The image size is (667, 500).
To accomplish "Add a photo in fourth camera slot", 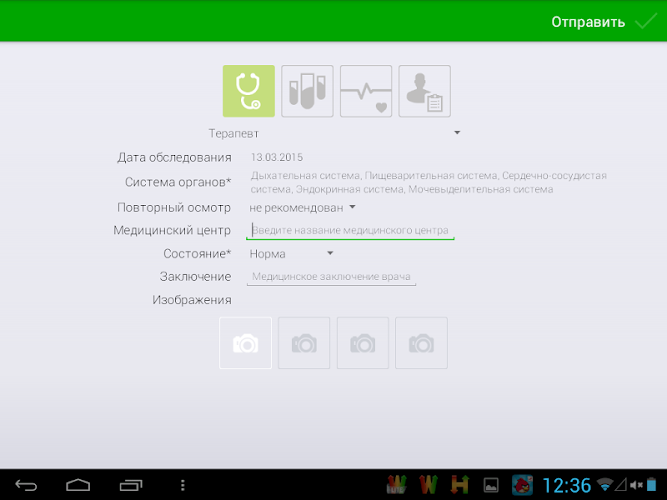I will (x=421, y=343).
